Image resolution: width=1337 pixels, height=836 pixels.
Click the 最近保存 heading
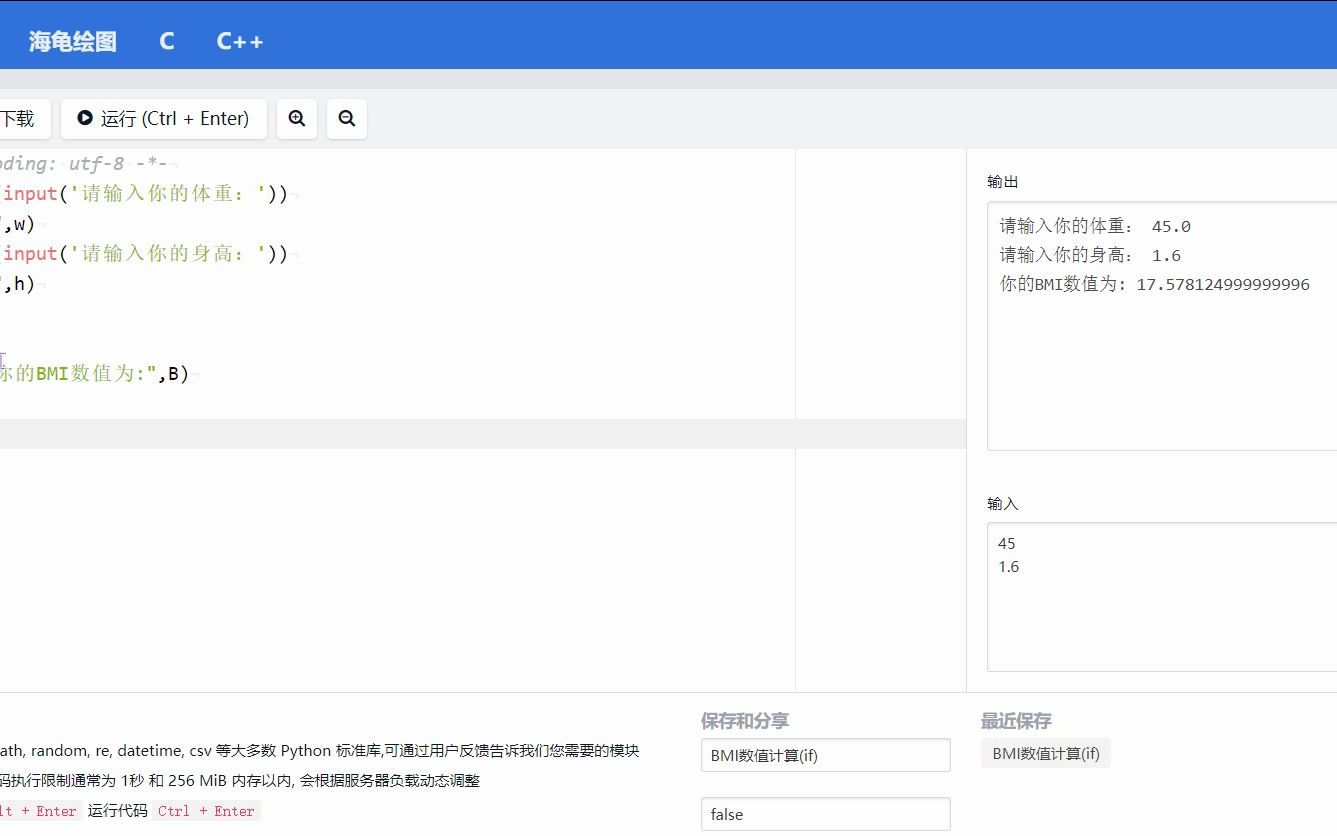click(x=1016, y=721)
